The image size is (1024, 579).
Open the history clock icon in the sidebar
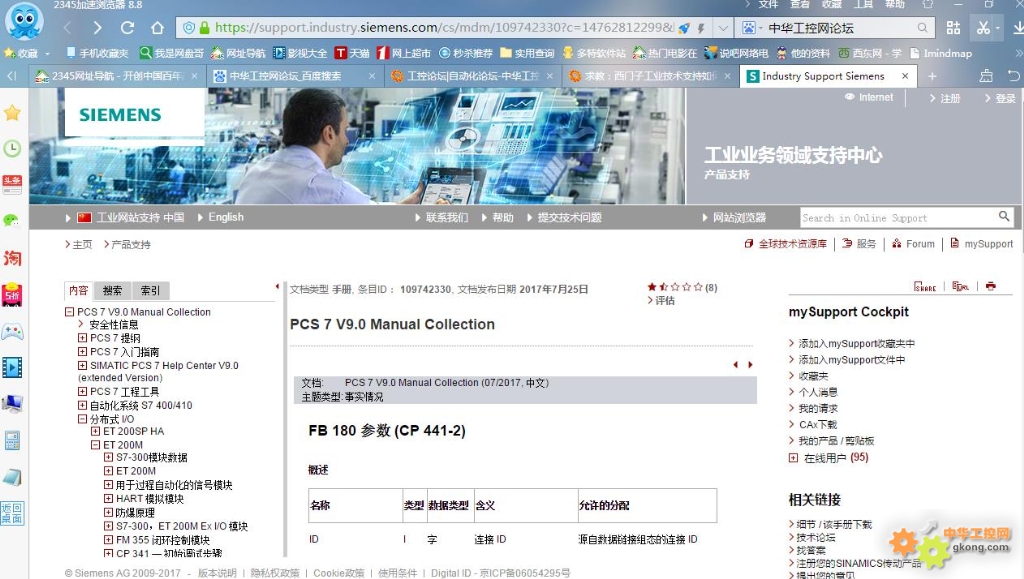(12, 148)
